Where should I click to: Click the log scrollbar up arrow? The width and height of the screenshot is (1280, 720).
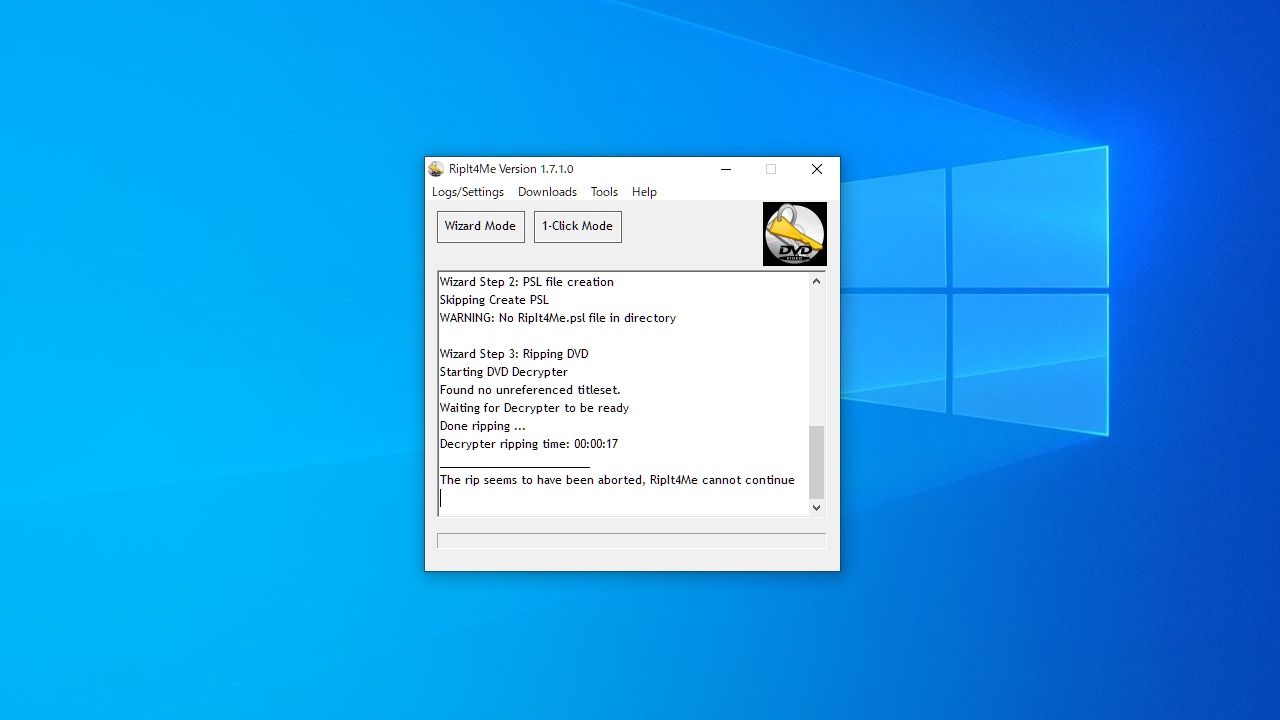point(816,281)
